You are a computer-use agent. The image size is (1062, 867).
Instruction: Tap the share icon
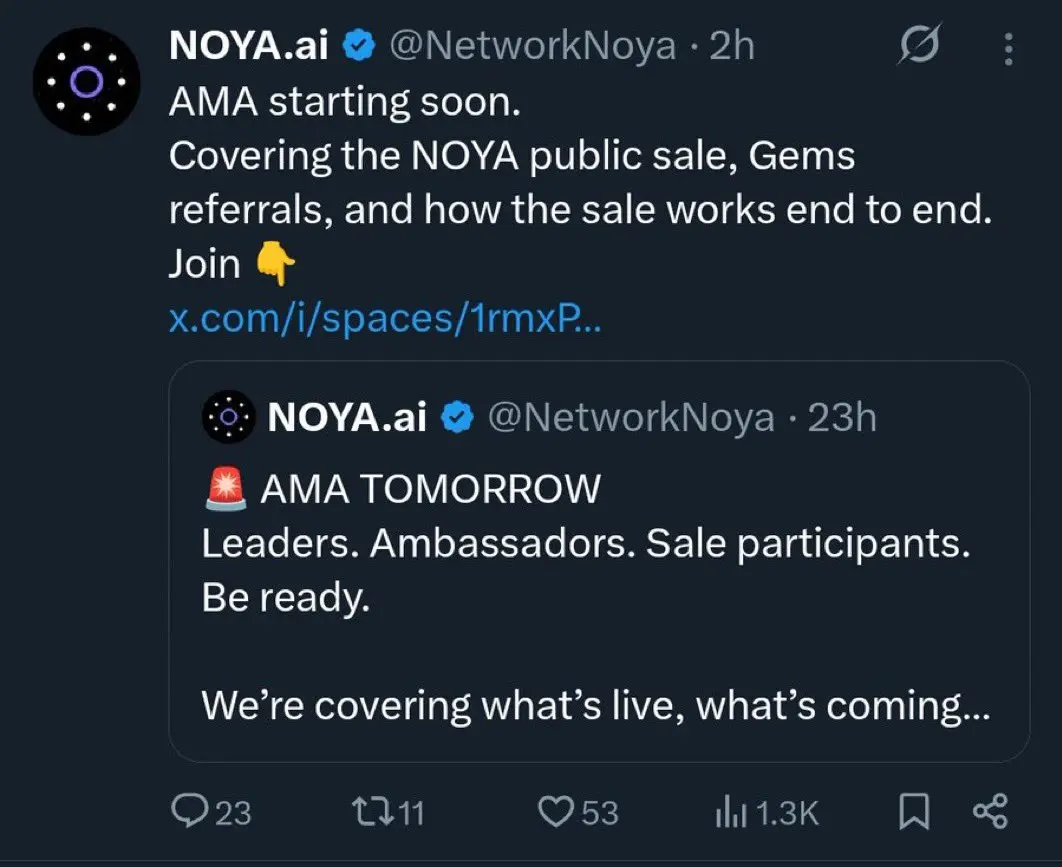pyautogui.click(x=990, y=812)
